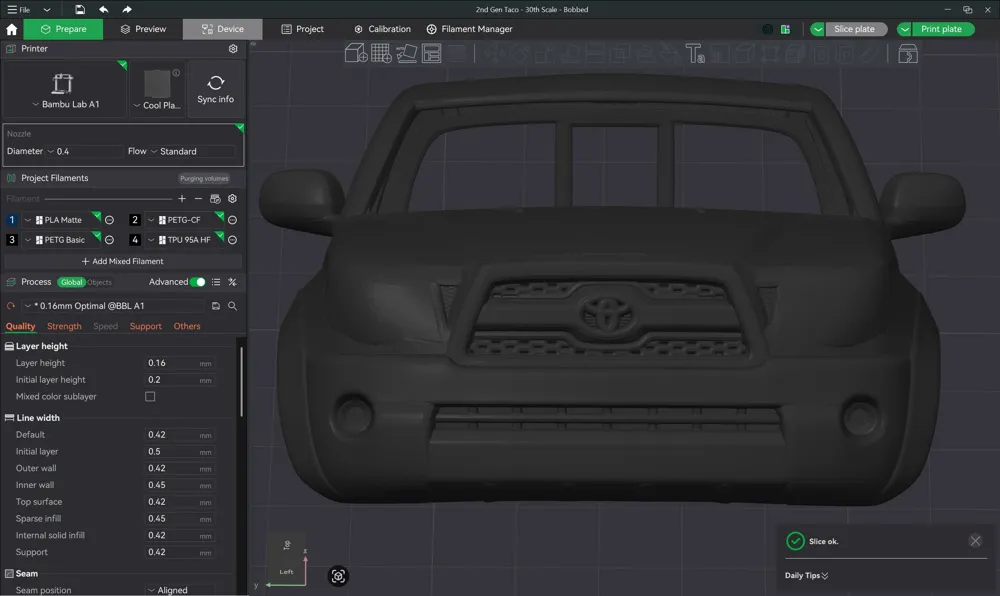The height and width of the screenshot is (596, 1000).
Task: Click the edit icon beside PLA Matte
Action: 110,220
